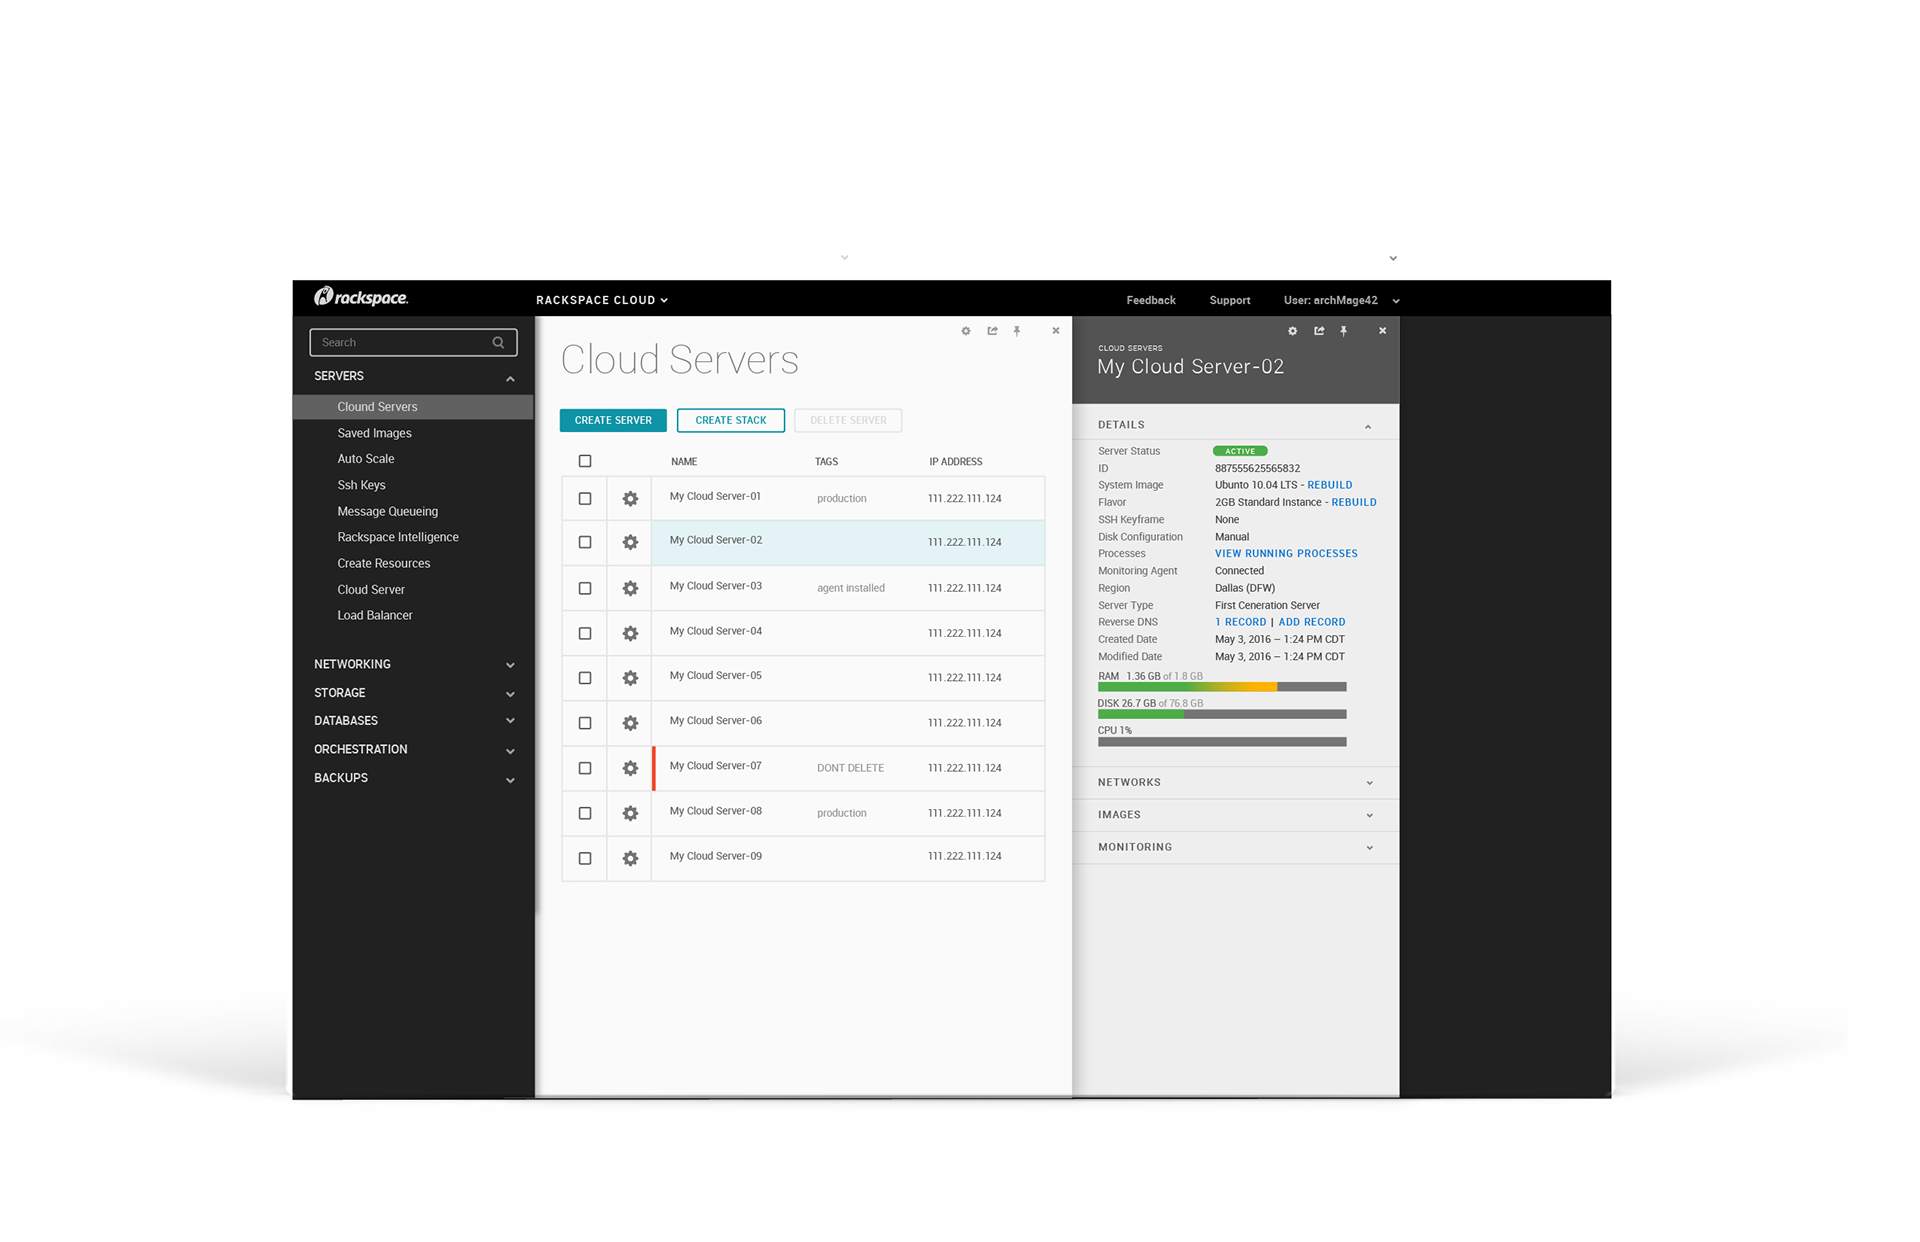Expand the Orchestration sidebar section
The width and height of the screenshot is (1920, 1242).
pos(510,751)
